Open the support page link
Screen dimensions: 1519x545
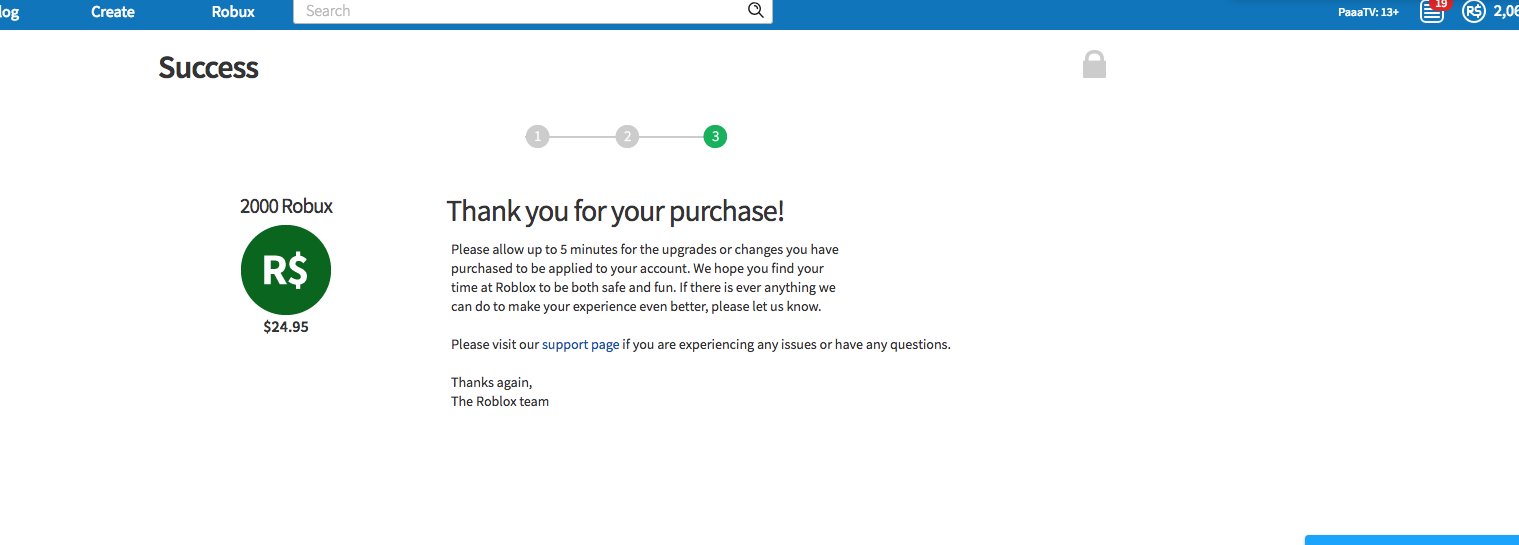pos(581,345)
